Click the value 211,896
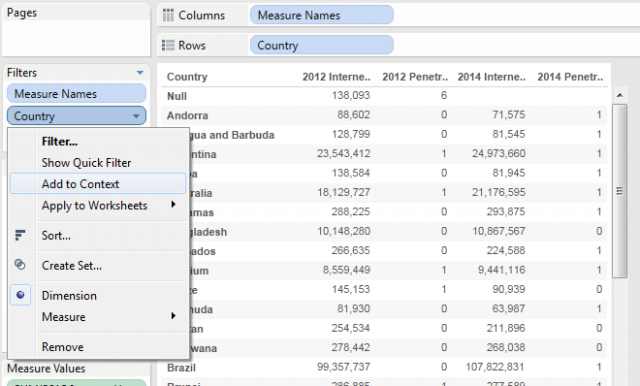Screen dimensions: 640x386 pyautogui.click(x=506, y=328)
